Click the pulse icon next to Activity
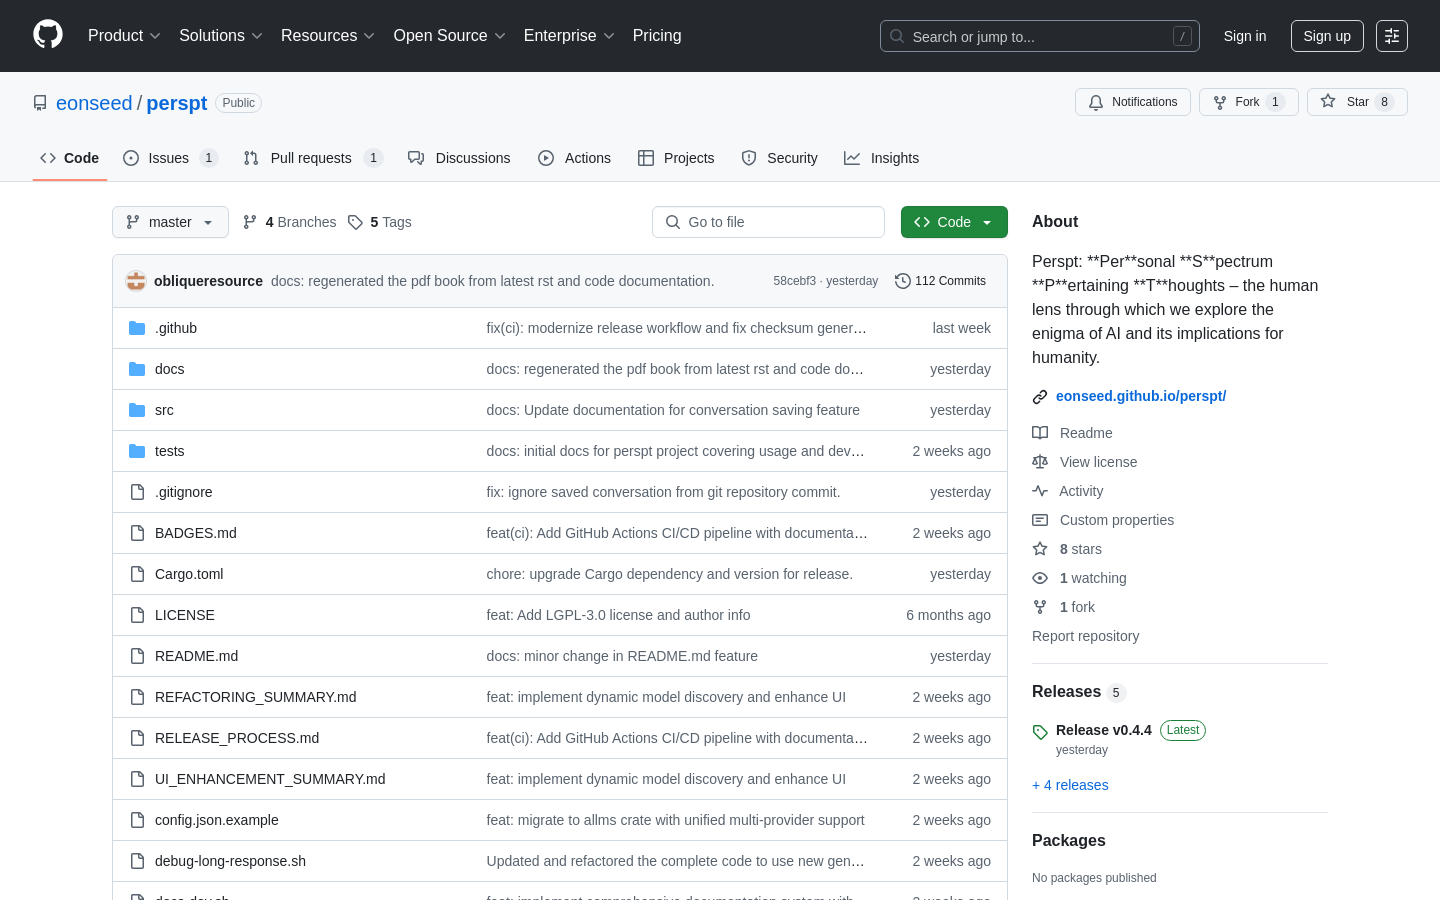1440x900 pixels. coord(1040,491)
